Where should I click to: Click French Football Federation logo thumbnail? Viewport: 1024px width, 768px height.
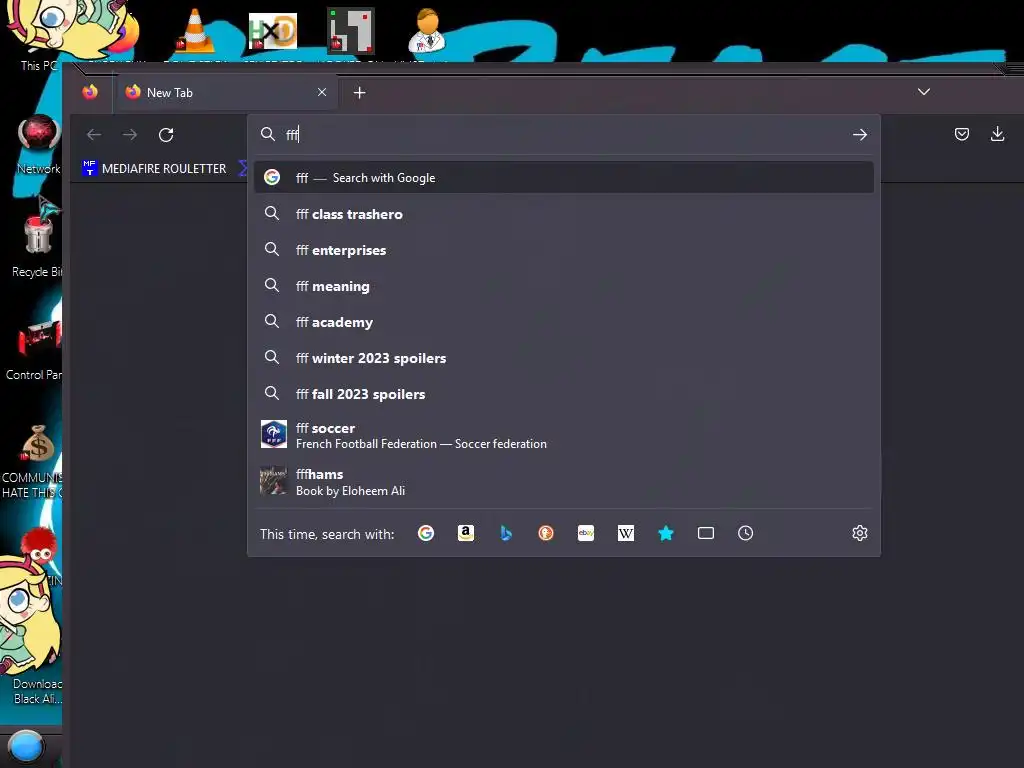[274, 434]
